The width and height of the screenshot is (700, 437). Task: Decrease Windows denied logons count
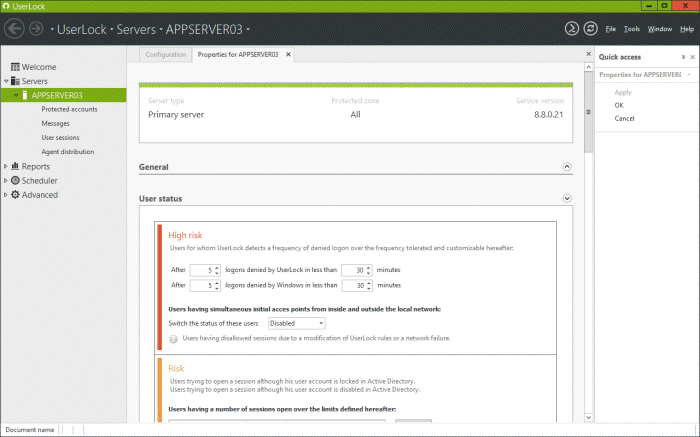(217, 288)
